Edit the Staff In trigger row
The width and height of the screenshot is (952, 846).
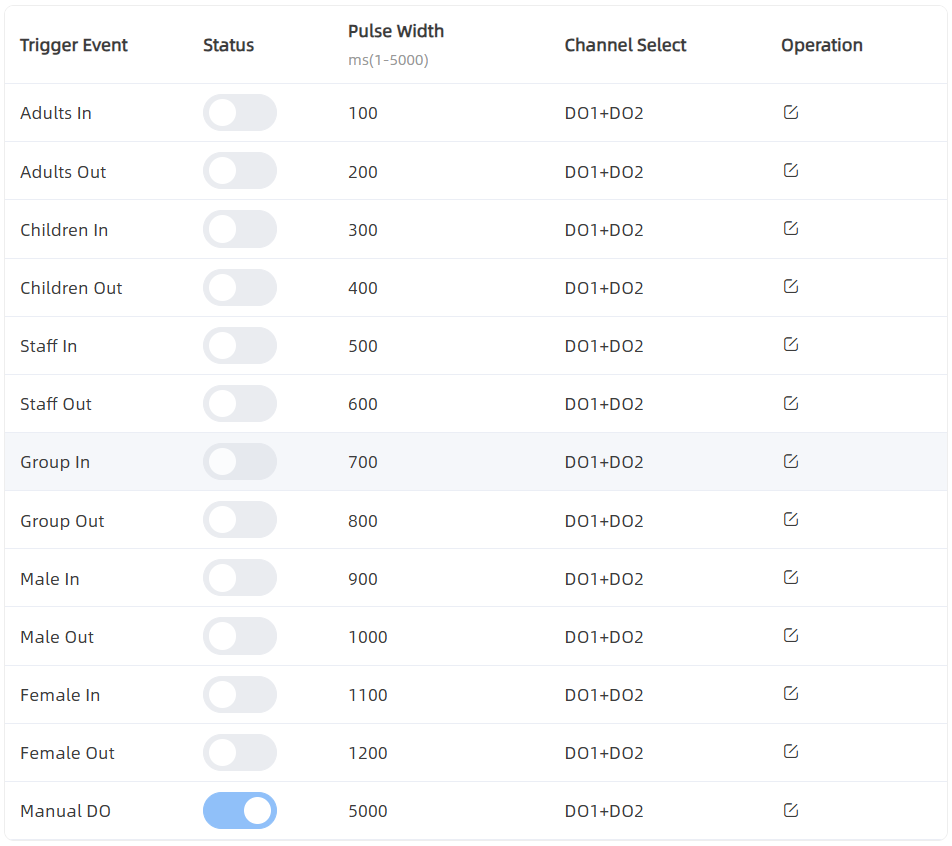[x=790, y=345]
